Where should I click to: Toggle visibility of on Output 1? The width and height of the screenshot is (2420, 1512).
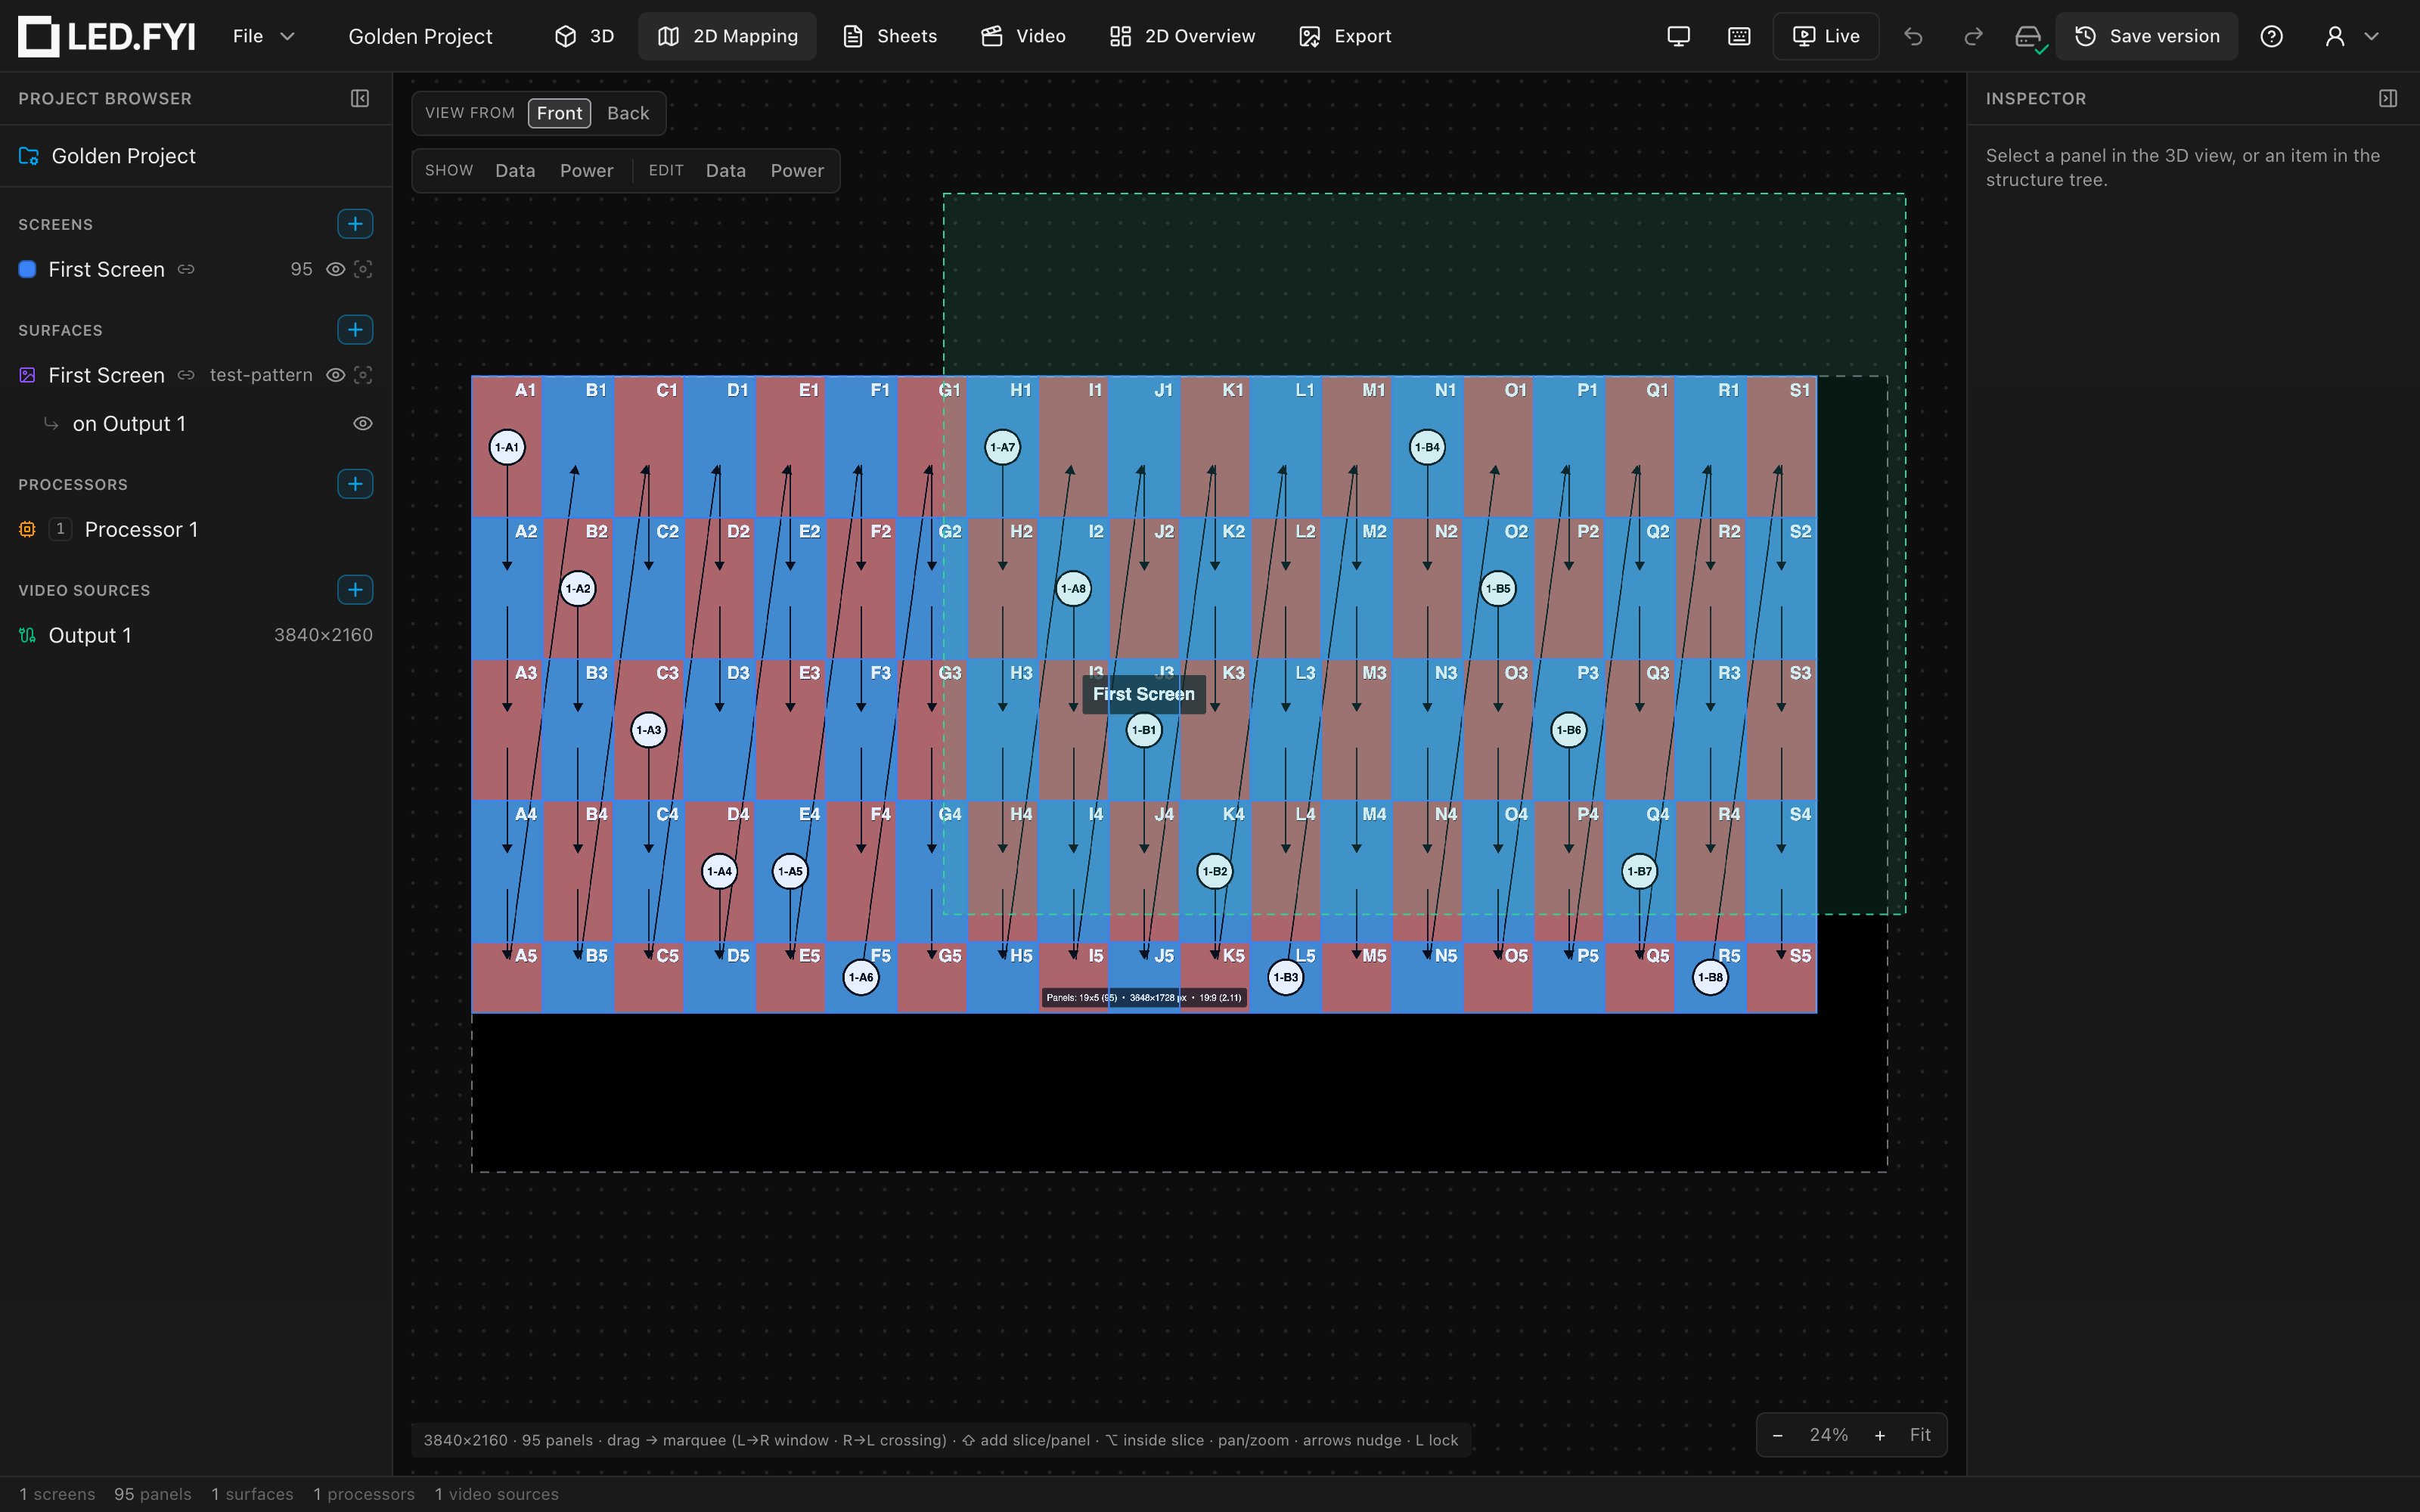point(363,424)
